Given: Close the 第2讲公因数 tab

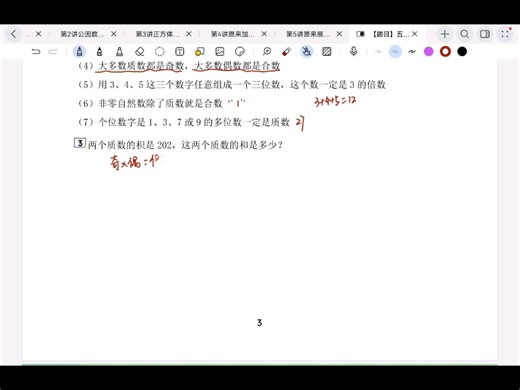Looking at the screenshot, I should click(x=114, y=34).
